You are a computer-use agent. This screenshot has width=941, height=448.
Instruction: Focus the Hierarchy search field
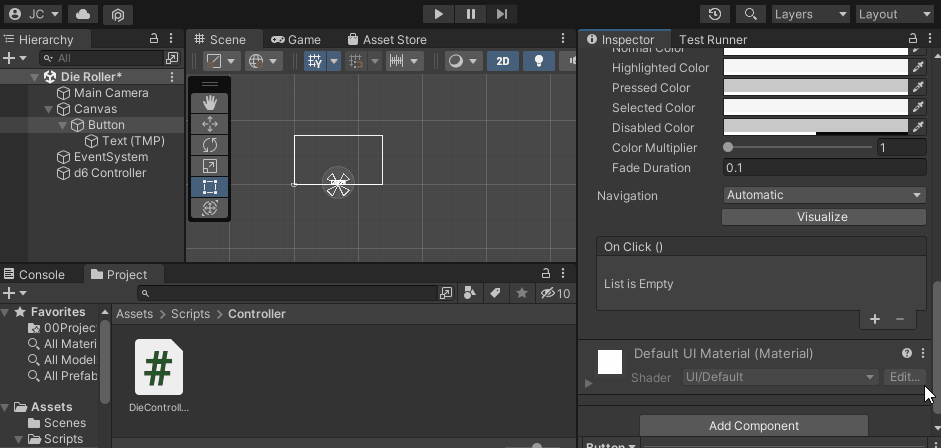pos(102,58)
